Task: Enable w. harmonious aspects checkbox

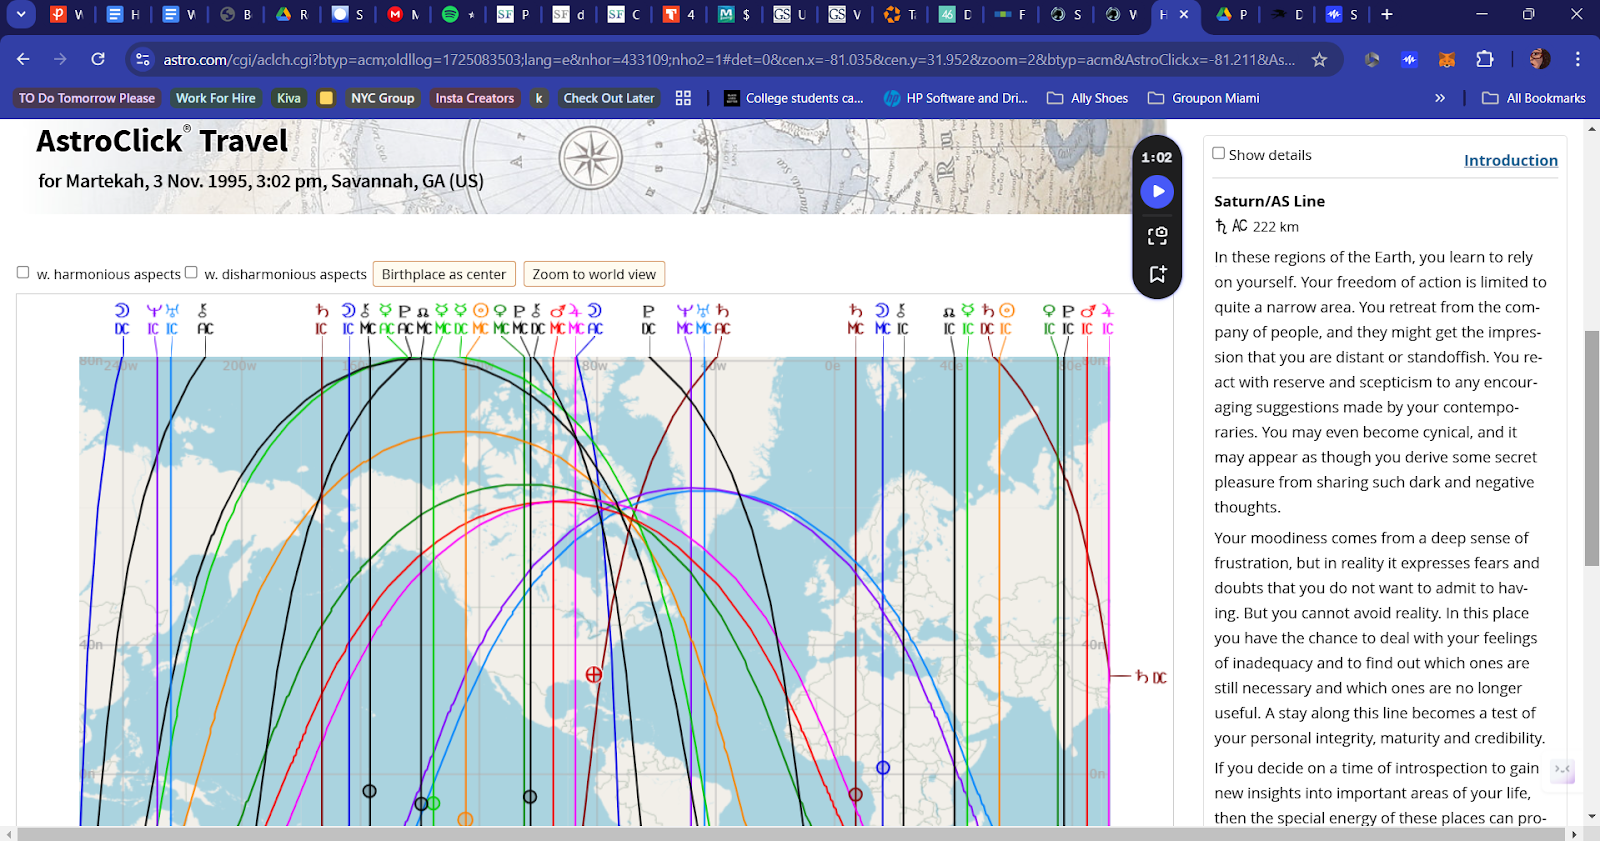Action: [23, 272]
